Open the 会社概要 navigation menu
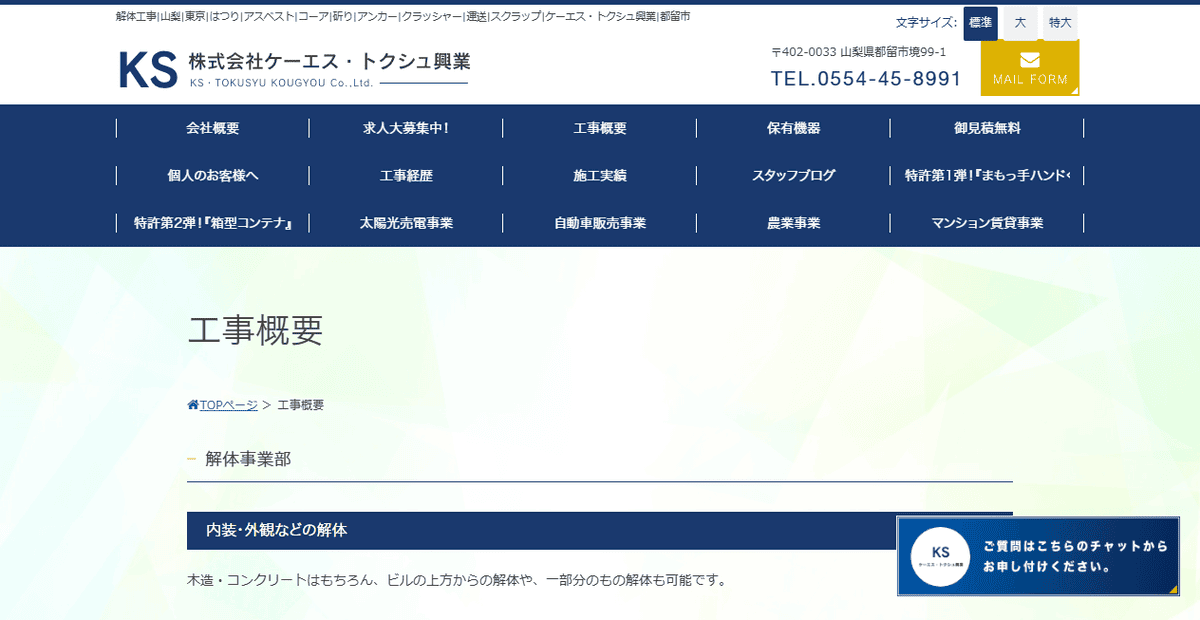This screenshot has width=1200, height=620. point(212,127)
